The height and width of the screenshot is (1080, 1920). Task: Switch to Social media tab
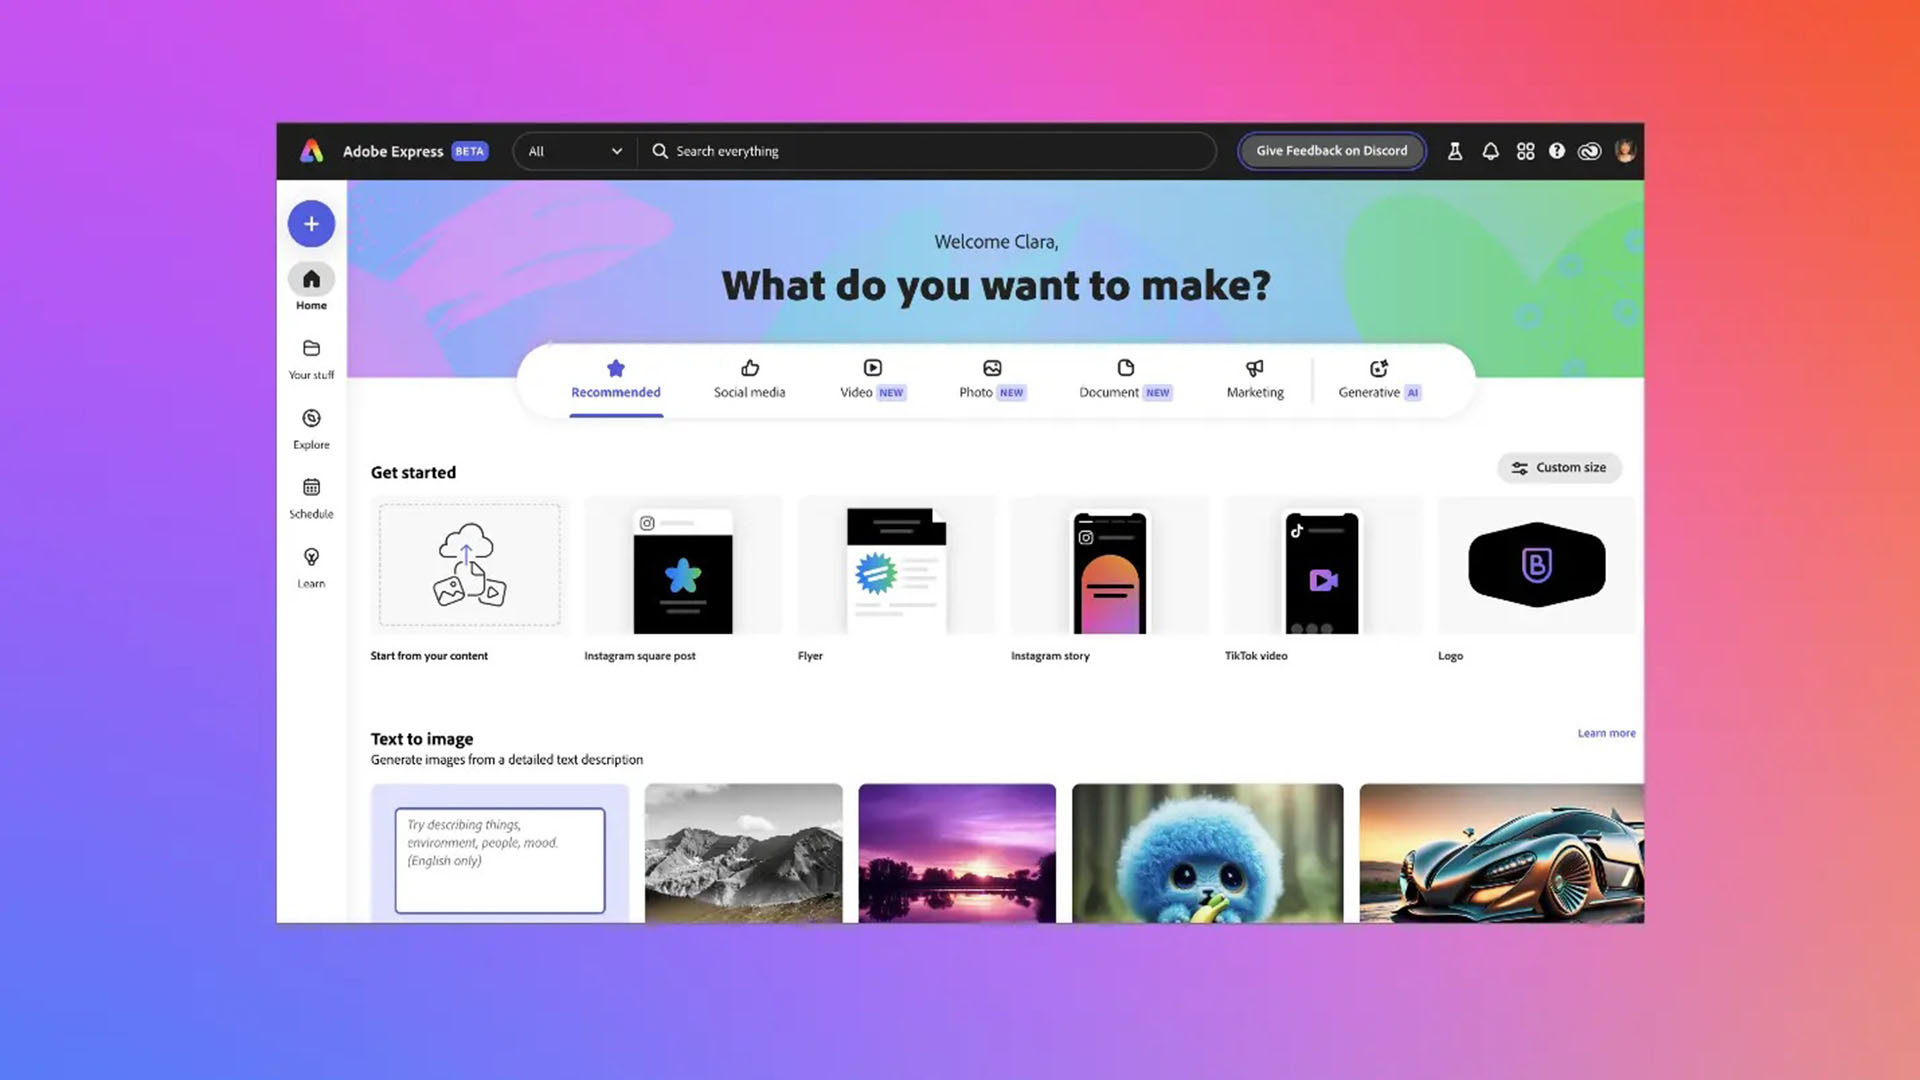(750, 378)
